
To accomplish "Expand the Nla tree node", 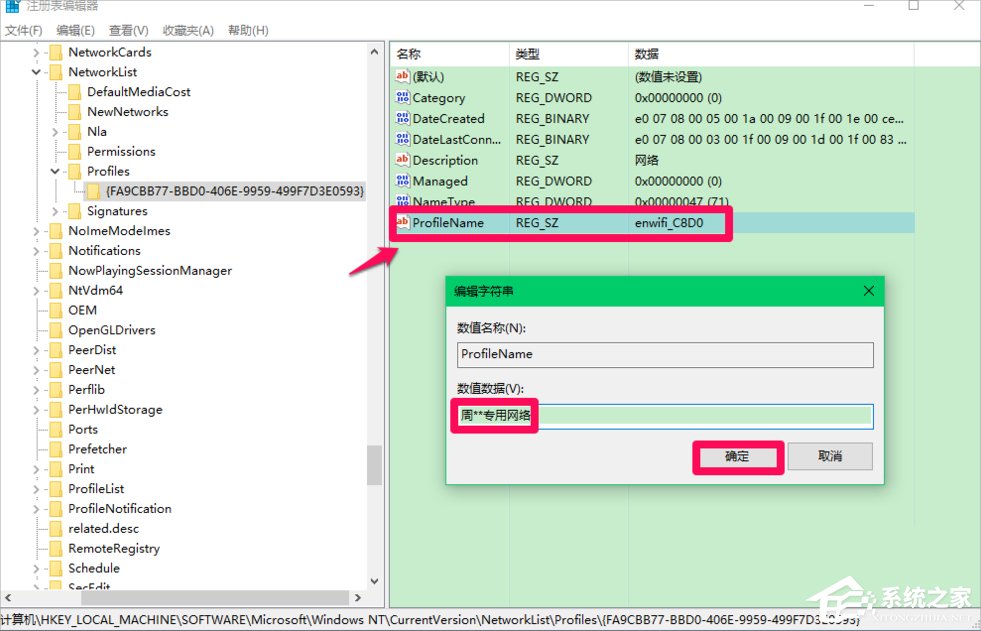I will [x=53, y=131].
